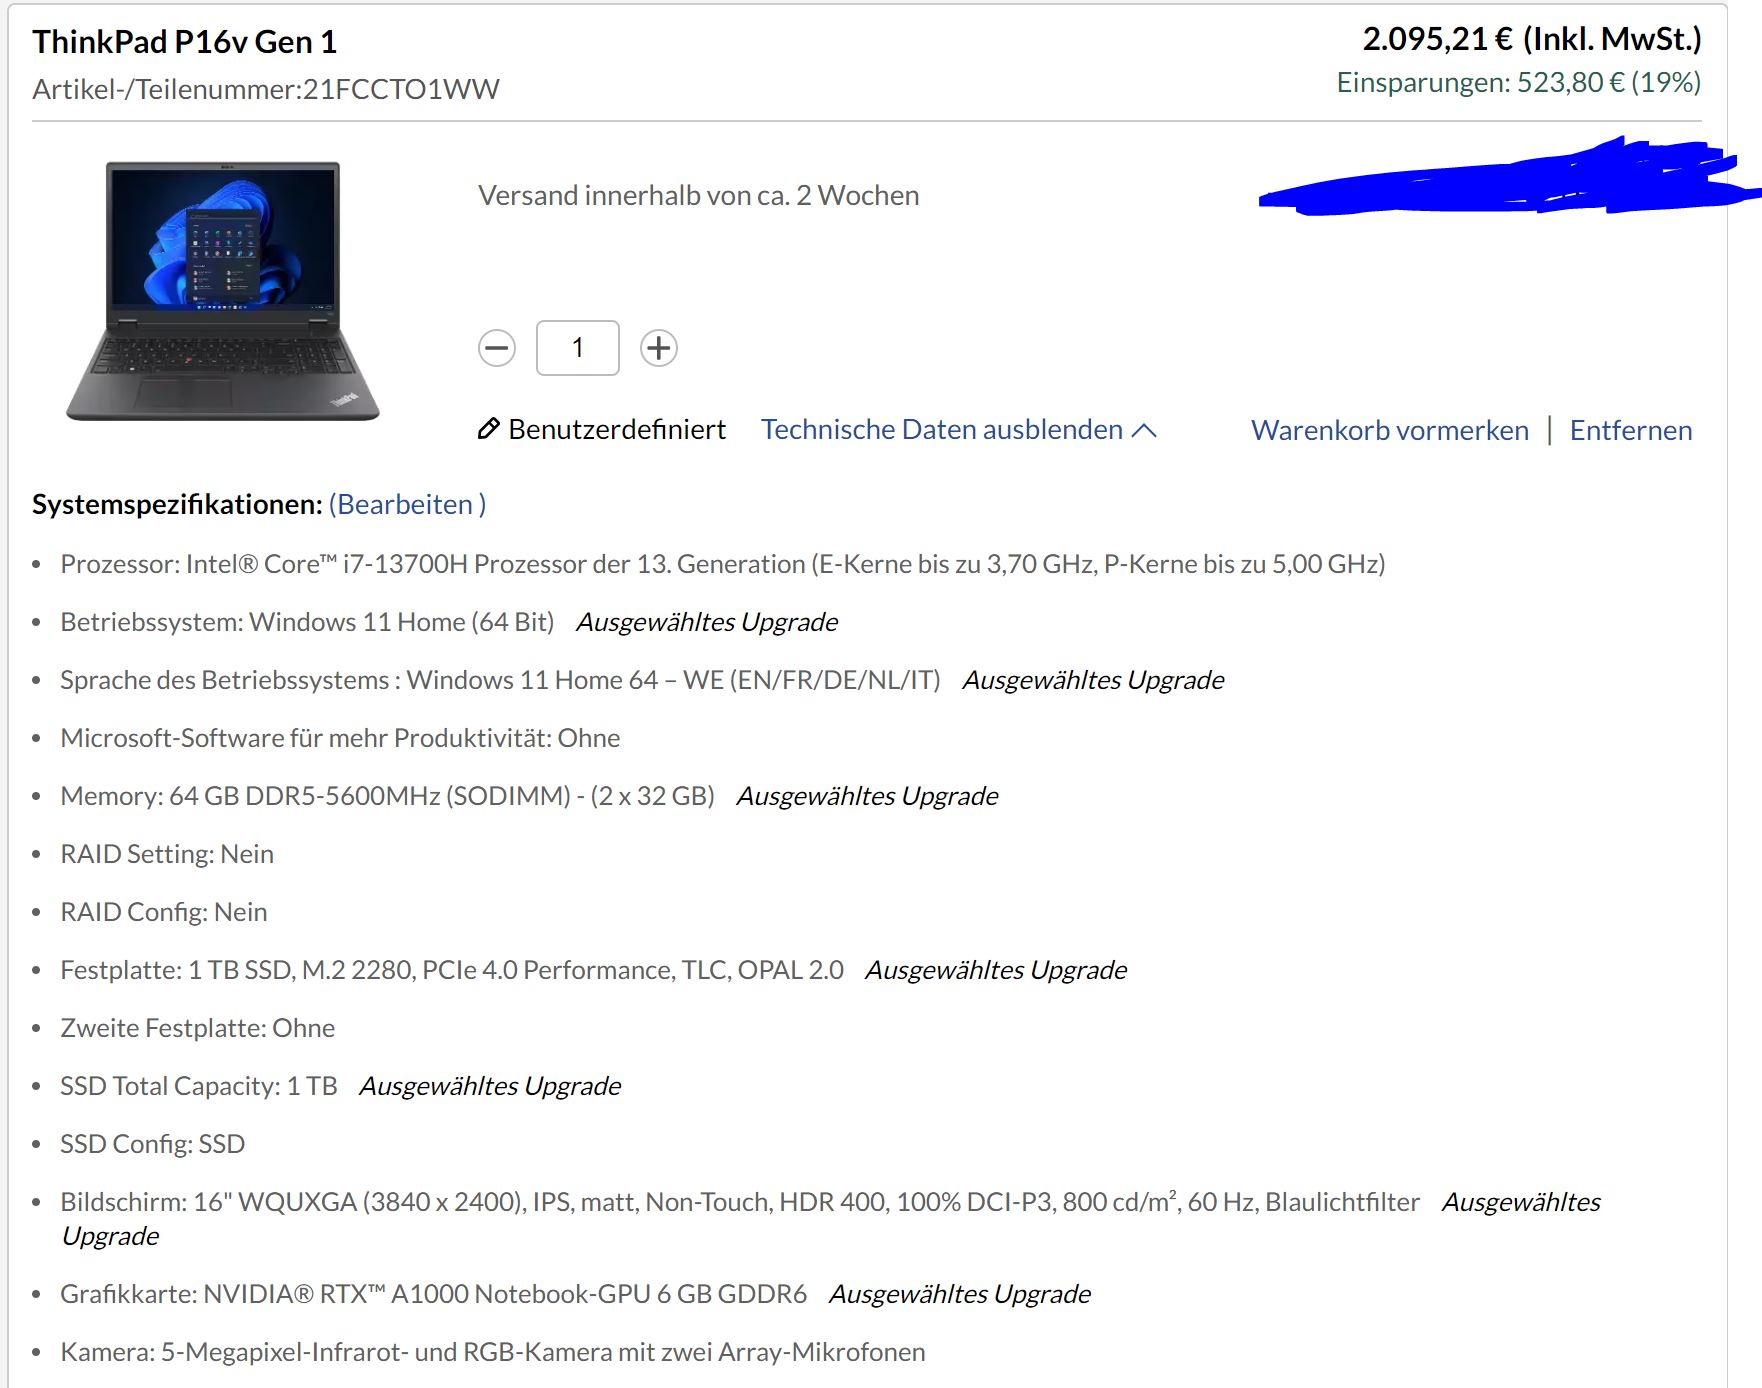This screenshot has width=1762, height=1388.
Task: Click Betriebssystem: Windows 11 Home line
Action: click(x=307, y=622)
